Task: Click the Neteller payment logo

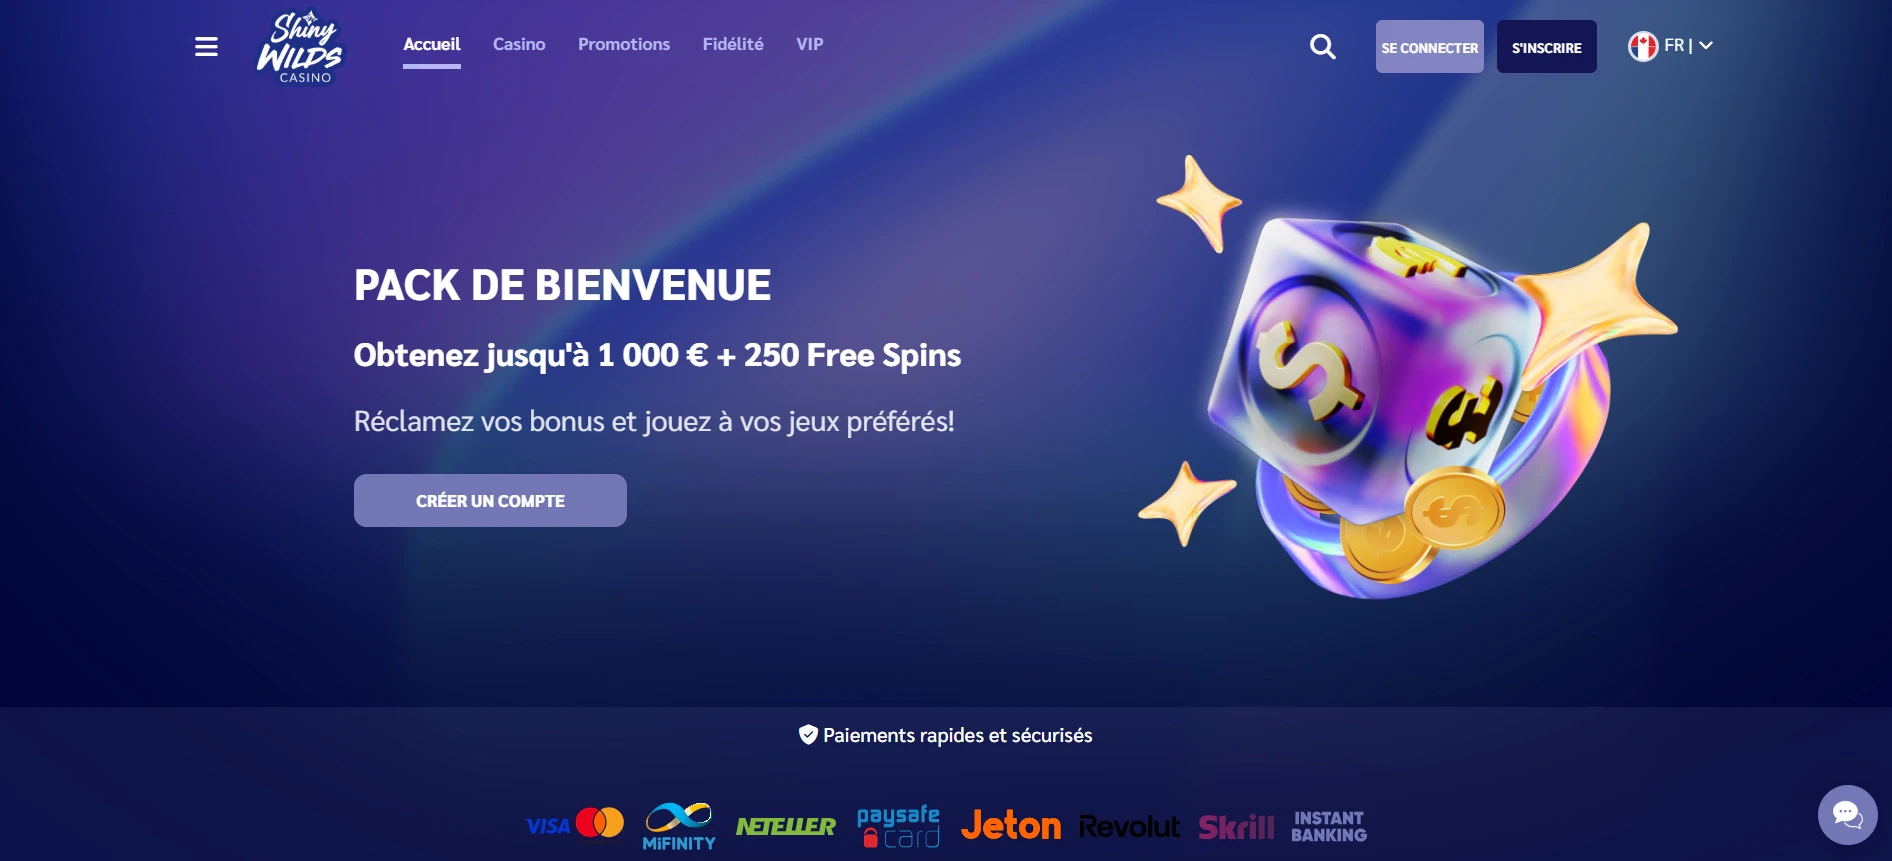Action: (x=786, y=826)
